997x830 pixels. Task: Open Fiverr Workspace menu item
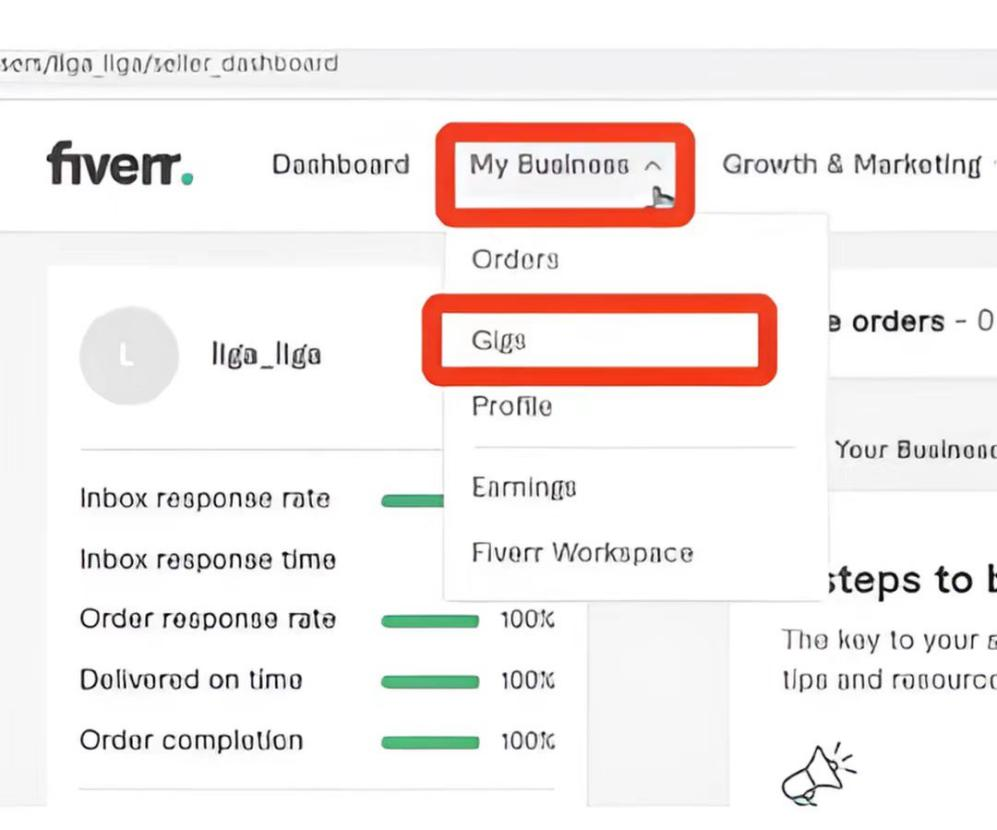[x=582, y=553]
